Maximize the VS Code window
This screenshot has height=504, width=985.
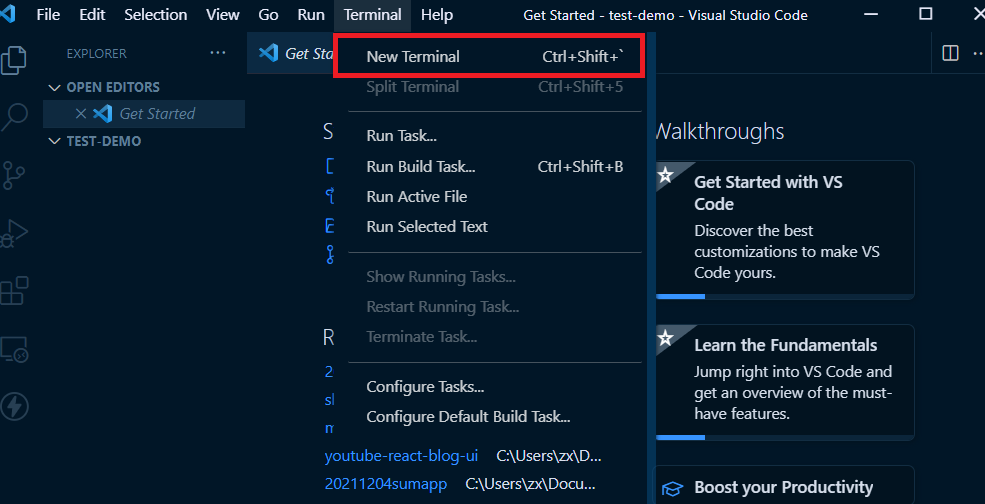pyautogui.click(x=925, y=14)
